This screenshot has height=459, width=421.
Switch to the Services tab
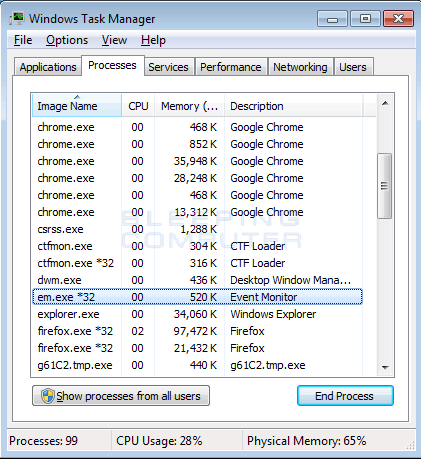[x=168, y=67]
